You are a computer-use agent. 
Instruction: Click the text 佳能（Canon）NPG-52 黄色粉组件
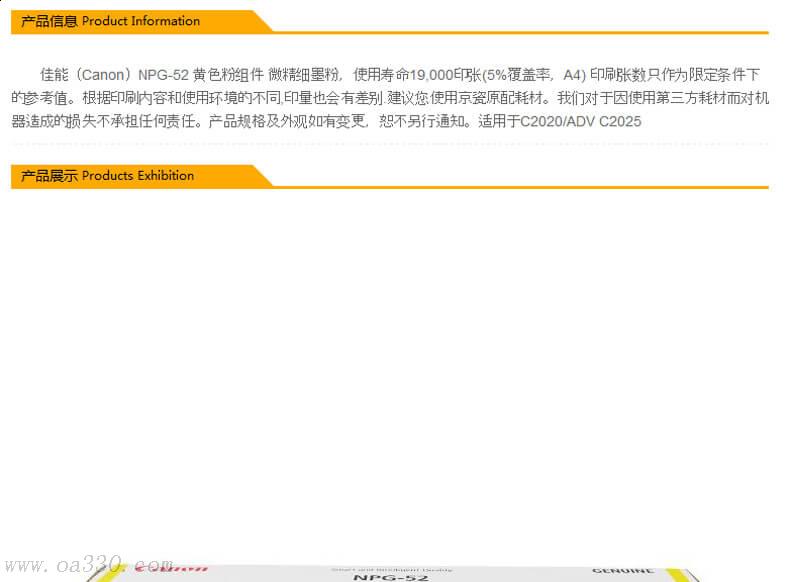[152, 75]
